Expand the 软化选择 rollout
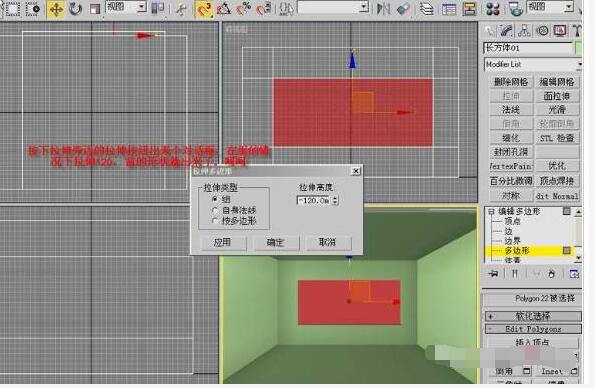This screenshot has height=388, width=595. pos(533,316)
